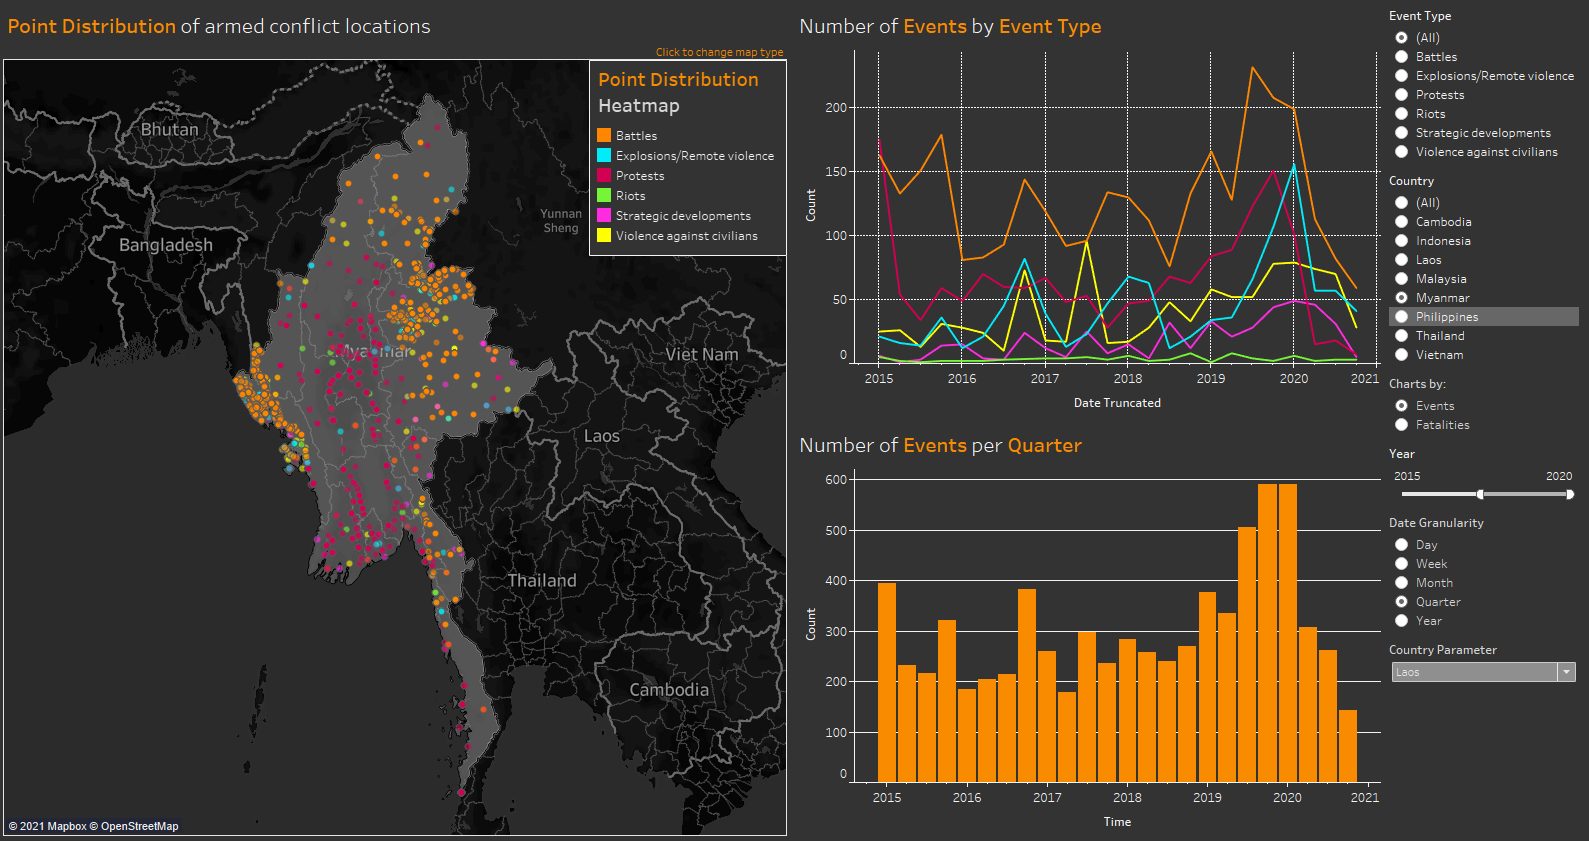Viewport: 1589px width, 841px height.
Task: Select Riots in the Event Type filter
Action: point(1402,114)
